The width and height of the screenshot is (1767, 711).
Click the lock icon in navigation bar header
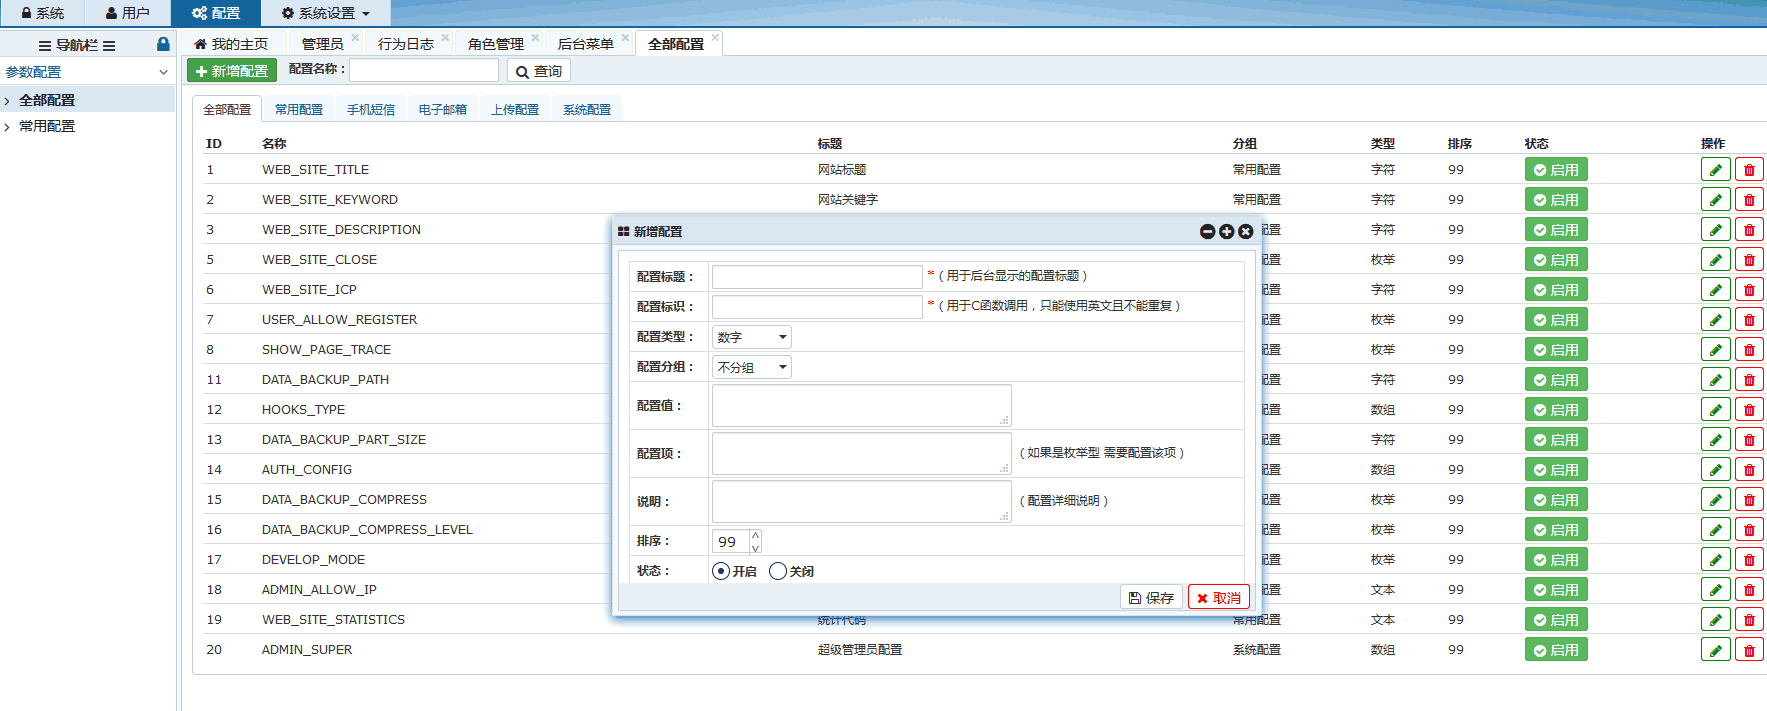click(163, 44)
